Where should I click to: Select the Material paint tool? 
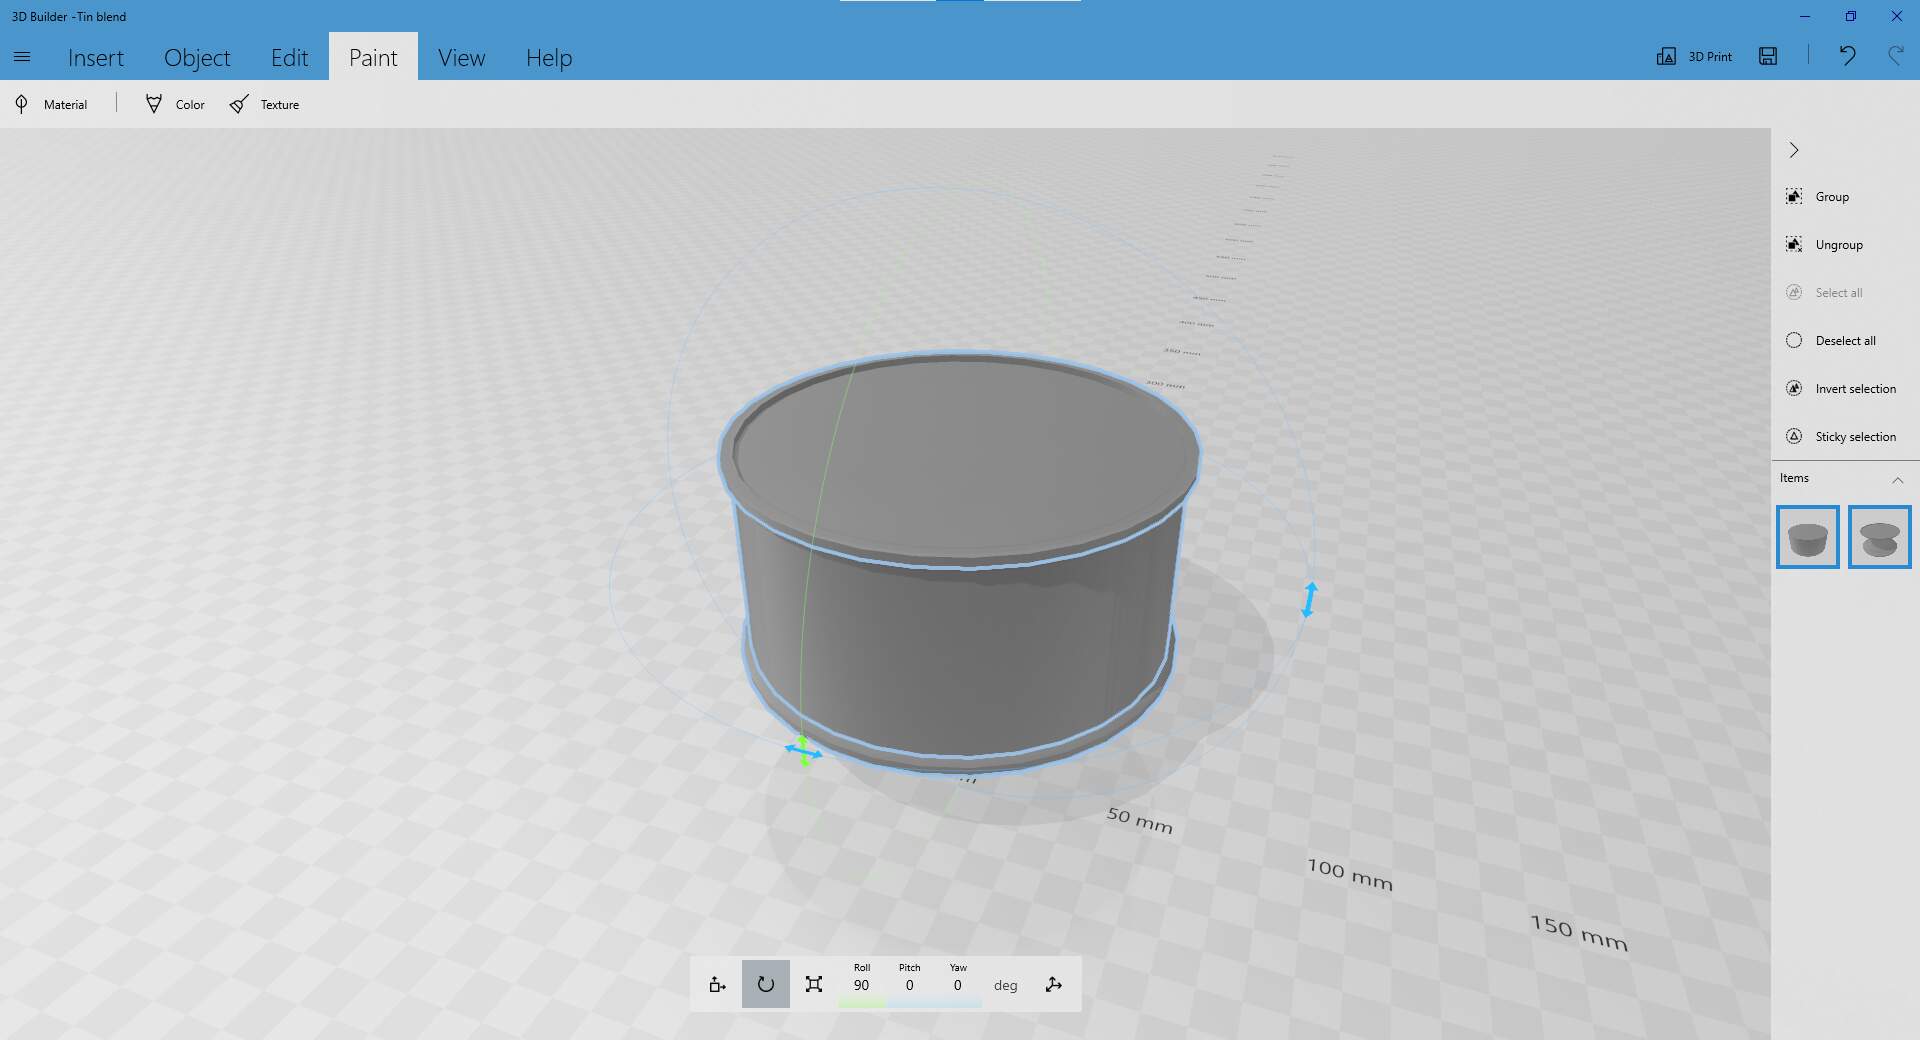tap(52, 104)
